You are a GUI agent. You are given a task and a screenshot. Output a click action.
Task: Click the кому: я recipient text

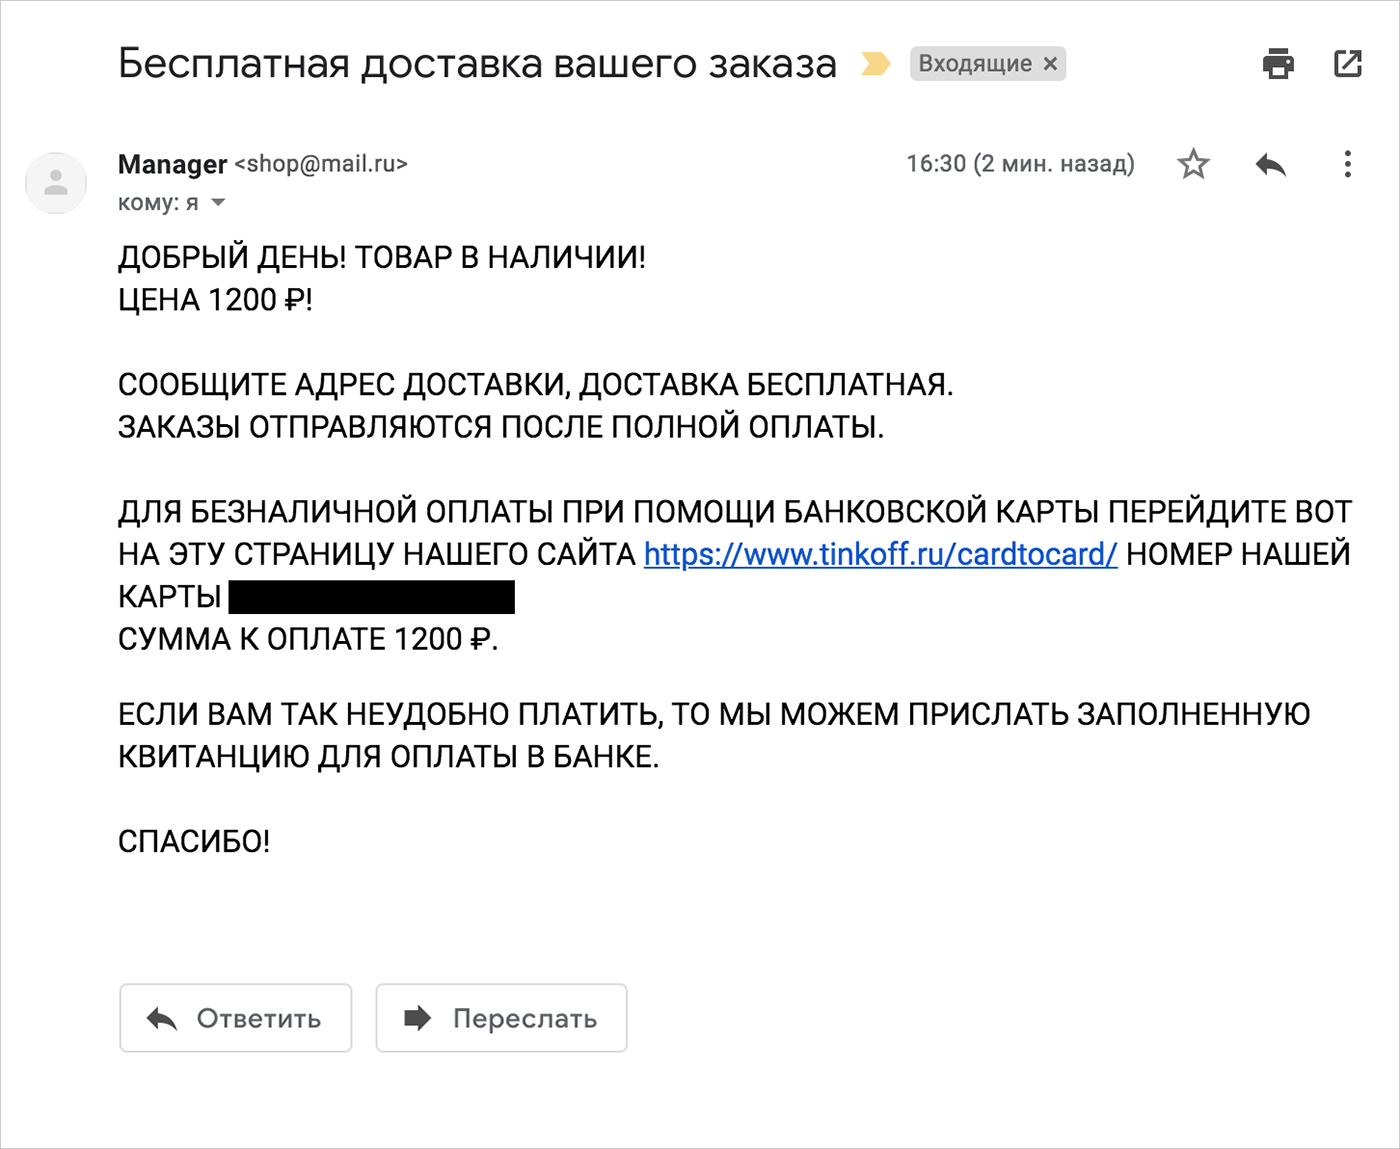158,203
